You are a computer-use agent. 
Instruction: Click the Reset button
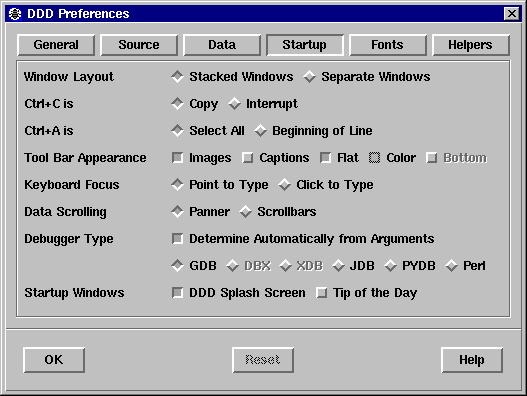(x=263, y=360)
